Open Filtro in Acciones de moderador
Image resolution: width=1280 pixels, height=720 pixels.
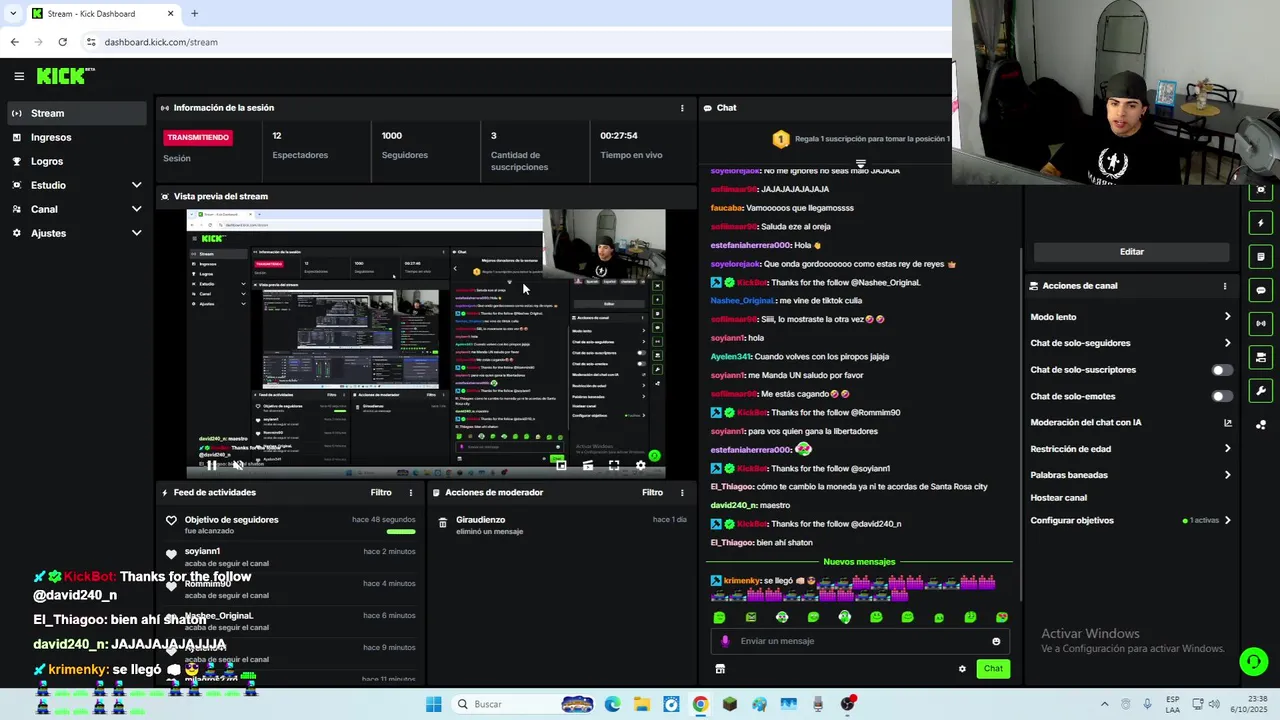(x=652, y=493)
